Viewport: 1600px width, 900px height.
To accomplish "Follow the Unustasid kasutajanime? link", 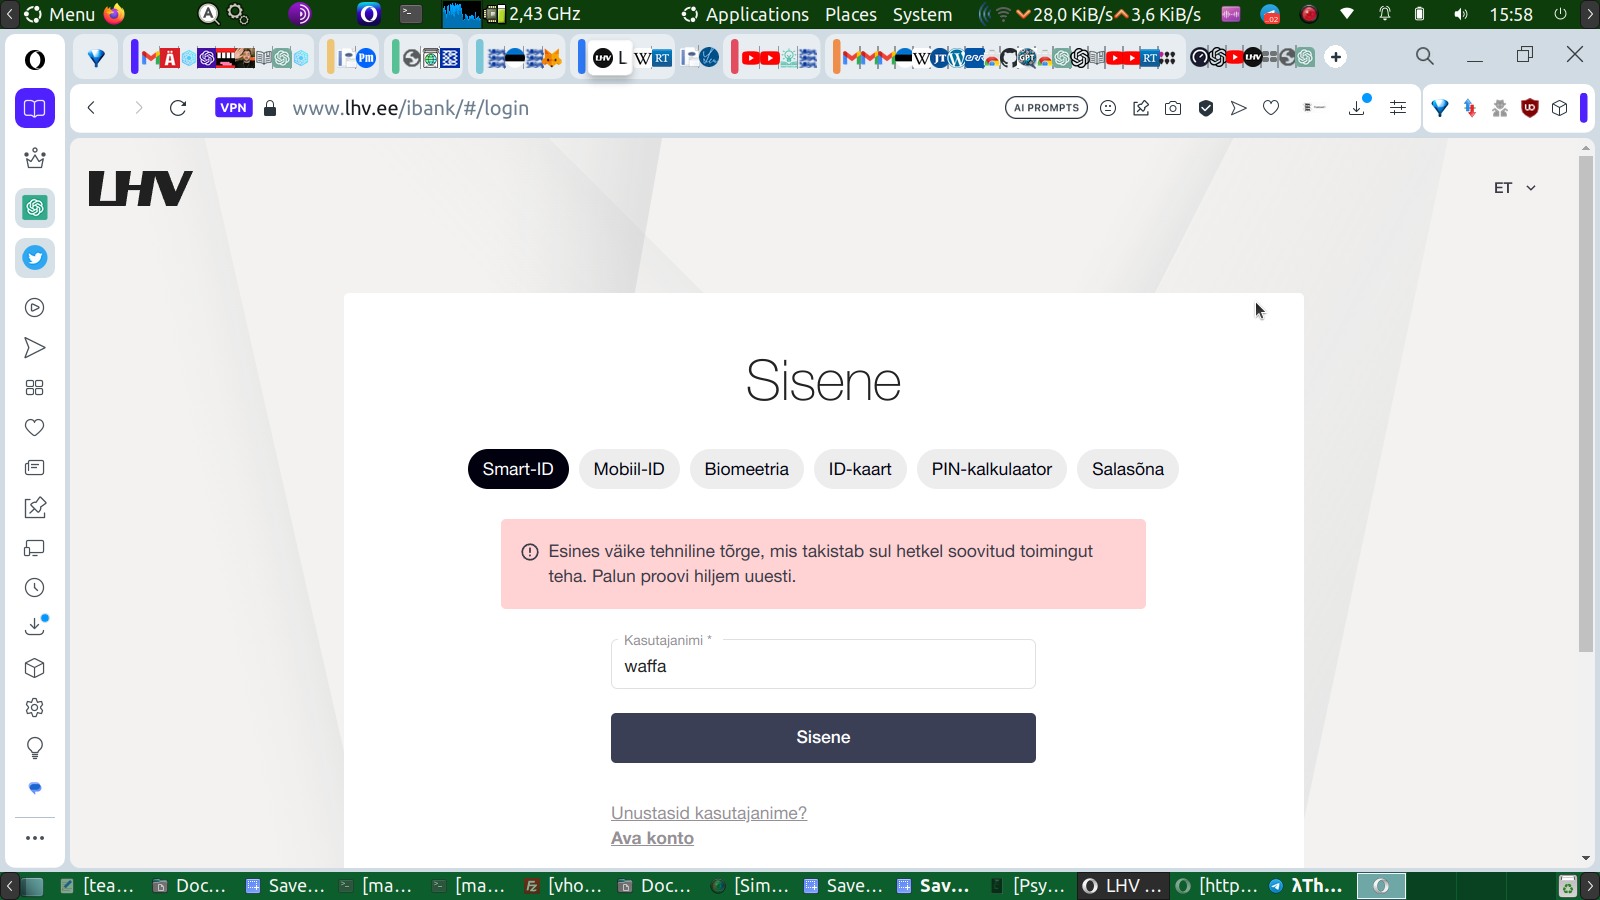I will [x=709, y=813].
